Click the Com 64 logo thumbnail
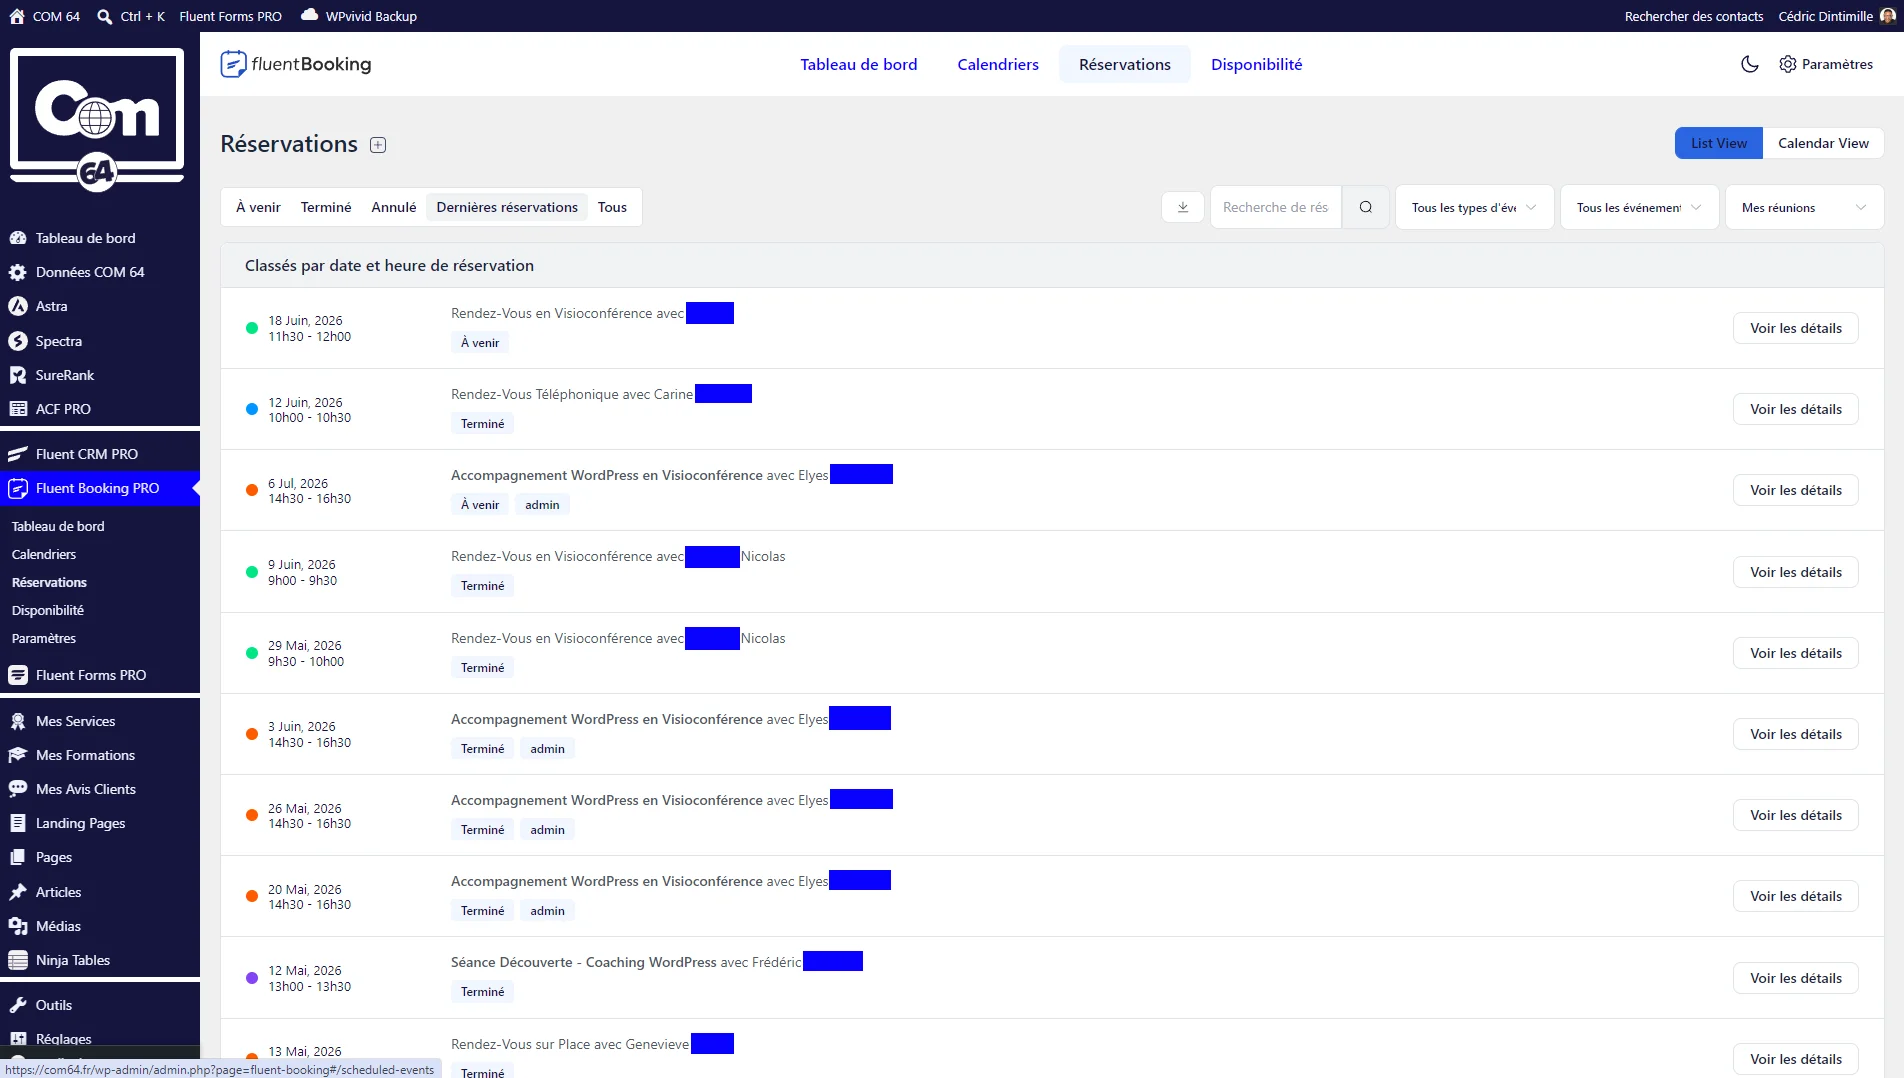The image size is (1904, 1078). tap(97, 120)
